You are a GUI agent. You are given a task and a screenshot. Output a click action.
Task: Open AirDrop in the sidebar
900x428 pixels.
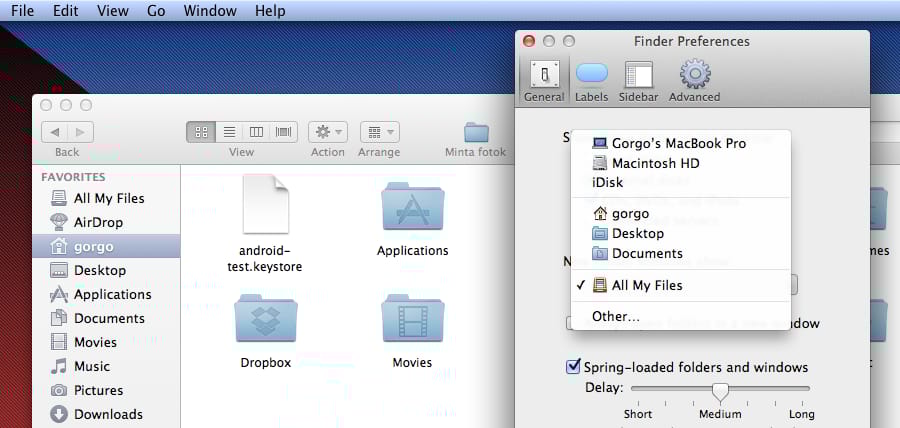click(x=106, y=222)
